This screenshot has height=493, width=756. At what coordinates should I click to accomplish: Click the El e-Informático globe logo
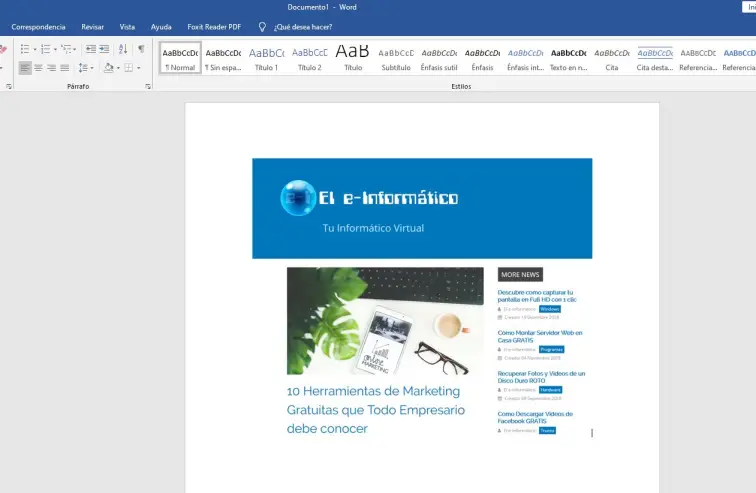click(298, 198)
